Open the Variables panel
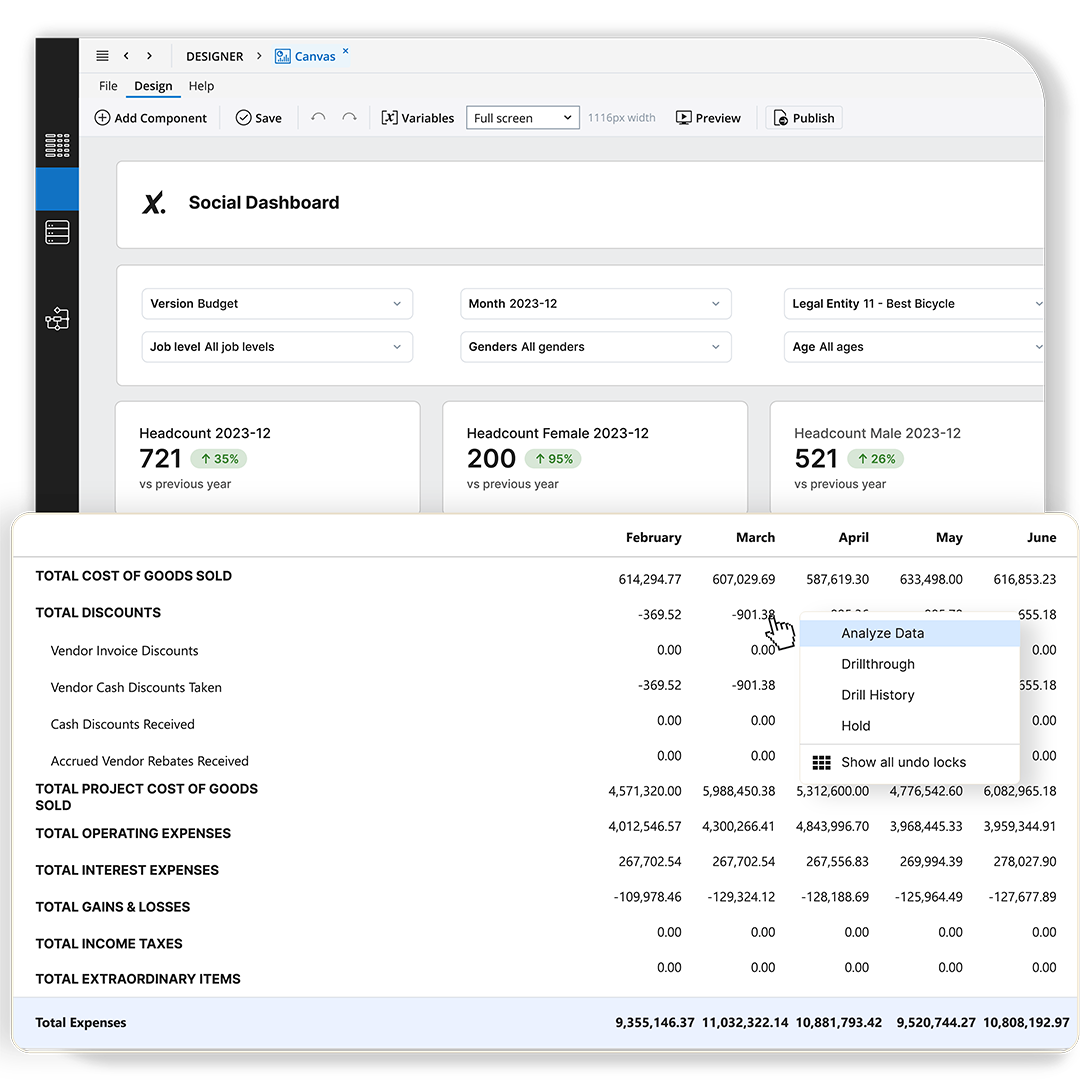Screen dimensions: 1080x1080 click(417, 117)
